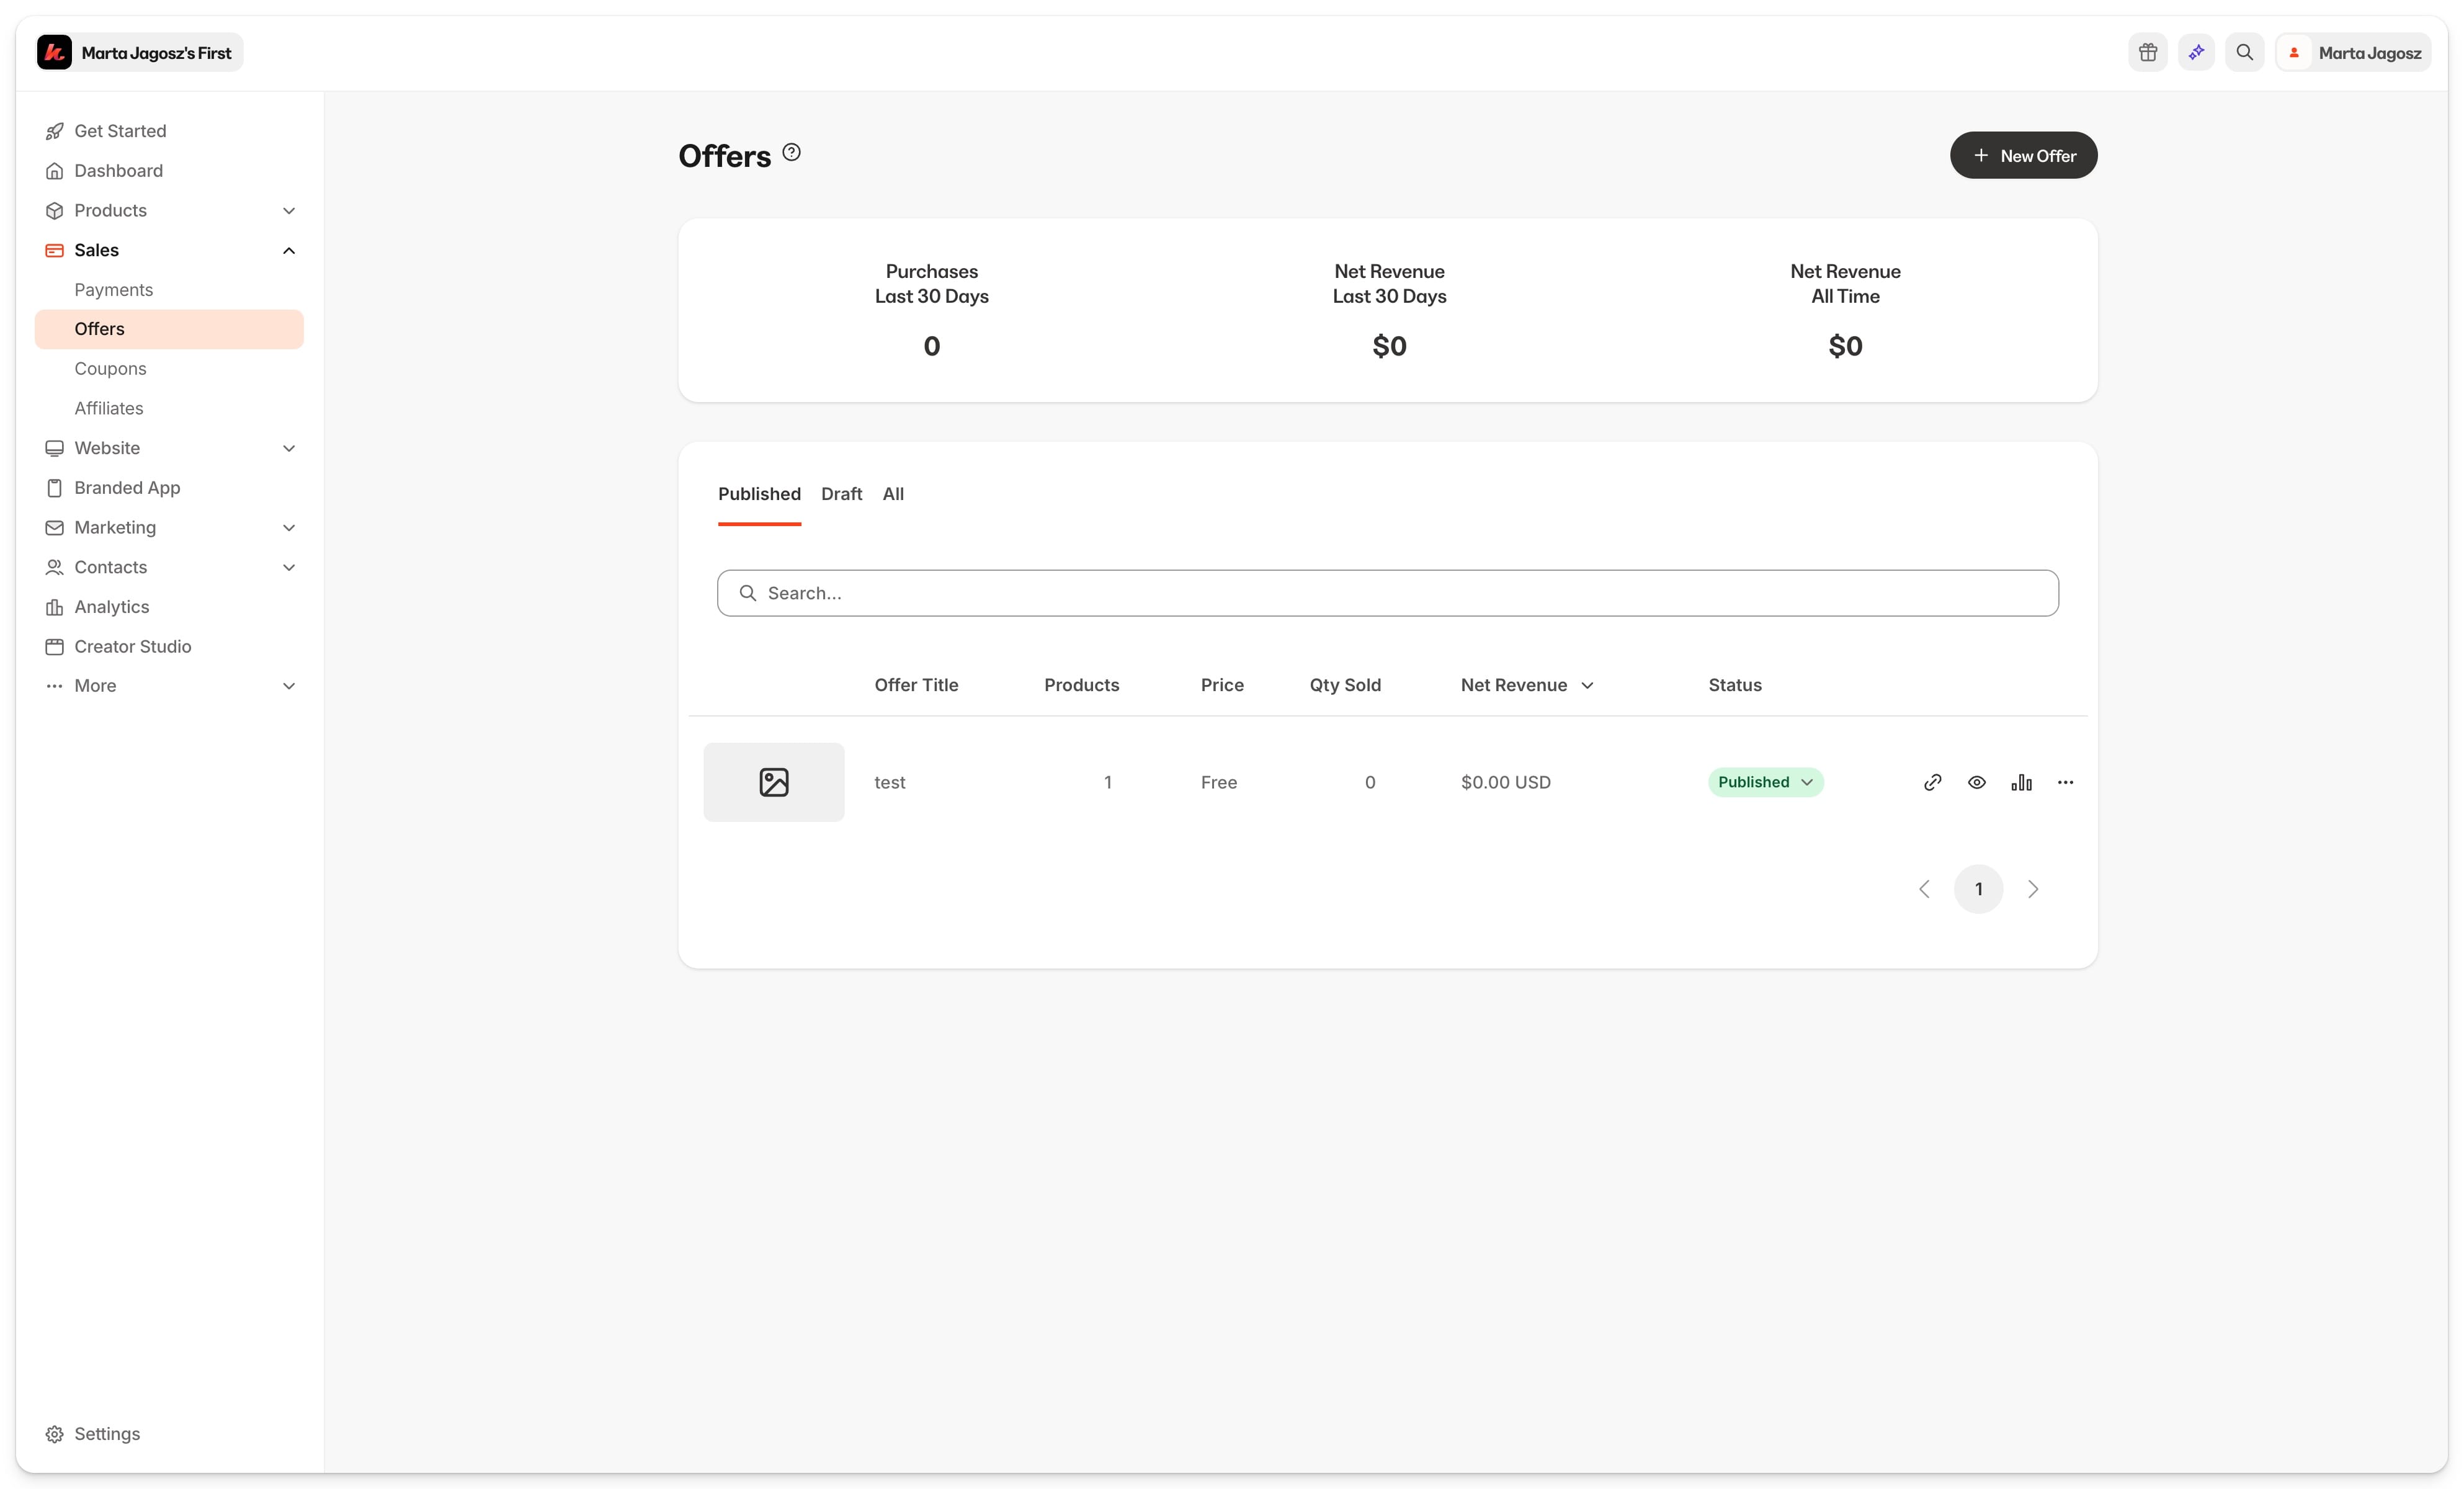Click the Qty Sold column header

(1345, 685)
